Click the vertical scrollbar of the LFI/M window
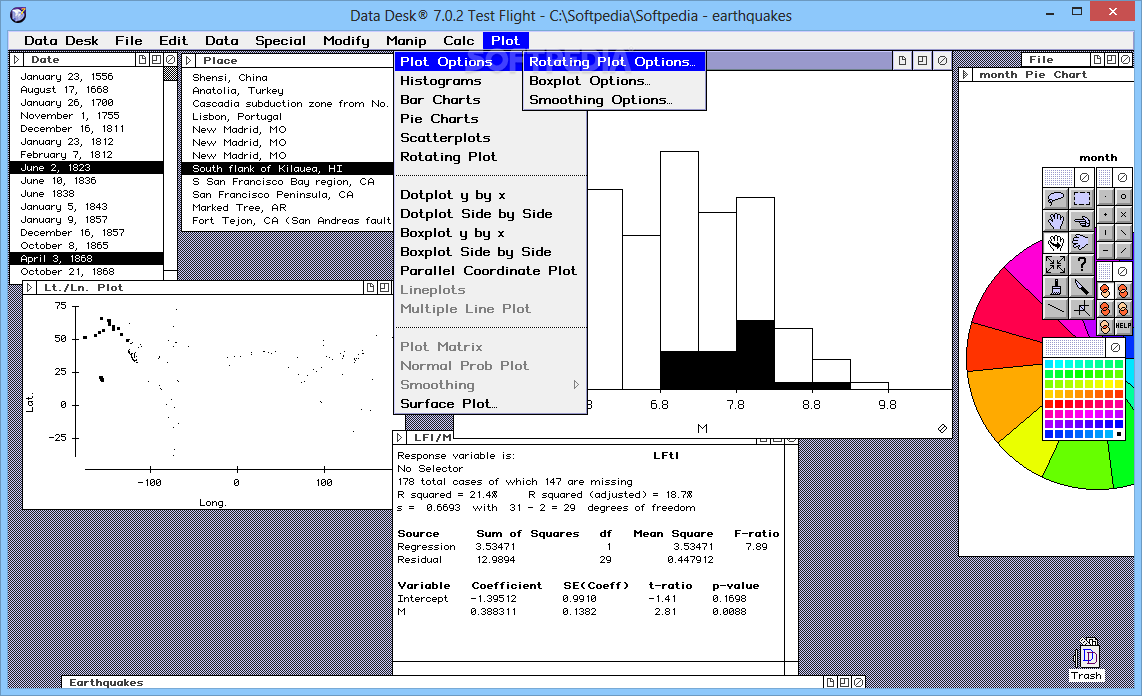This screenshot has height=696, width=1142. [791, 552]
